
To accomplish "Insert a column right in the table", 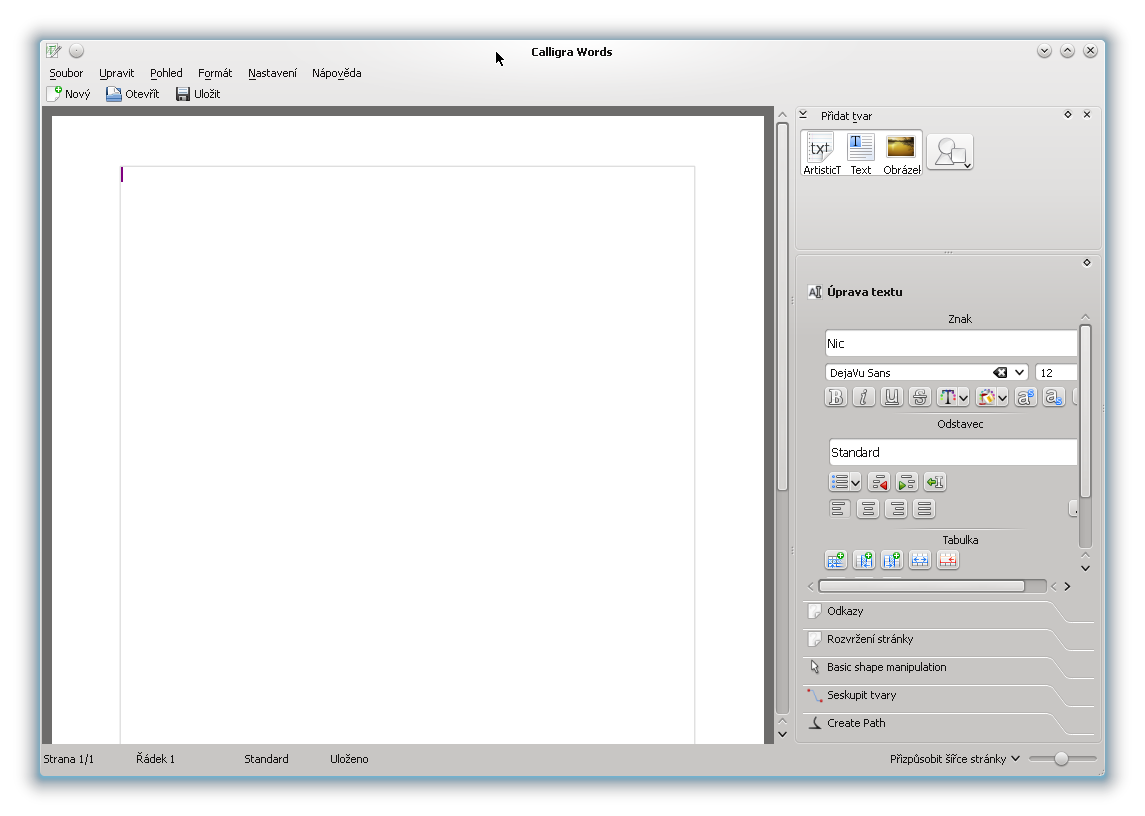I will (892, 560).
